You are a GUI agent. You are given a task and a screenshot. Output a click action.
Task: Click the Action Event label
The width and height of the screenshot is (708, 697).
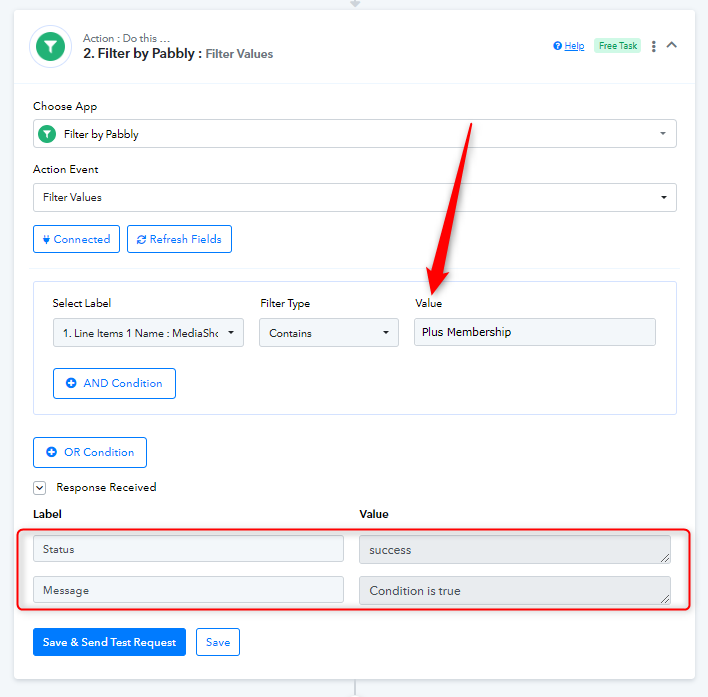[65, 169]
